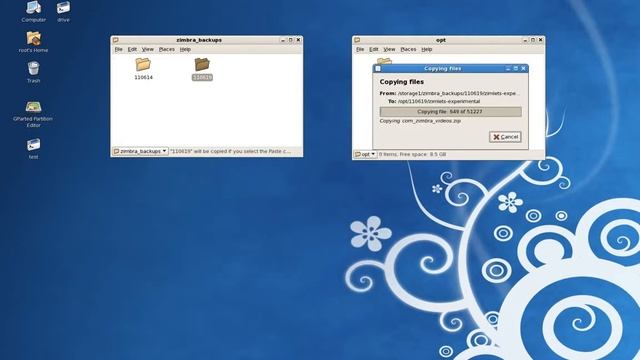Click the '110619 will be copied' status message
640x360 pixels.
click(x=230, y=151)
